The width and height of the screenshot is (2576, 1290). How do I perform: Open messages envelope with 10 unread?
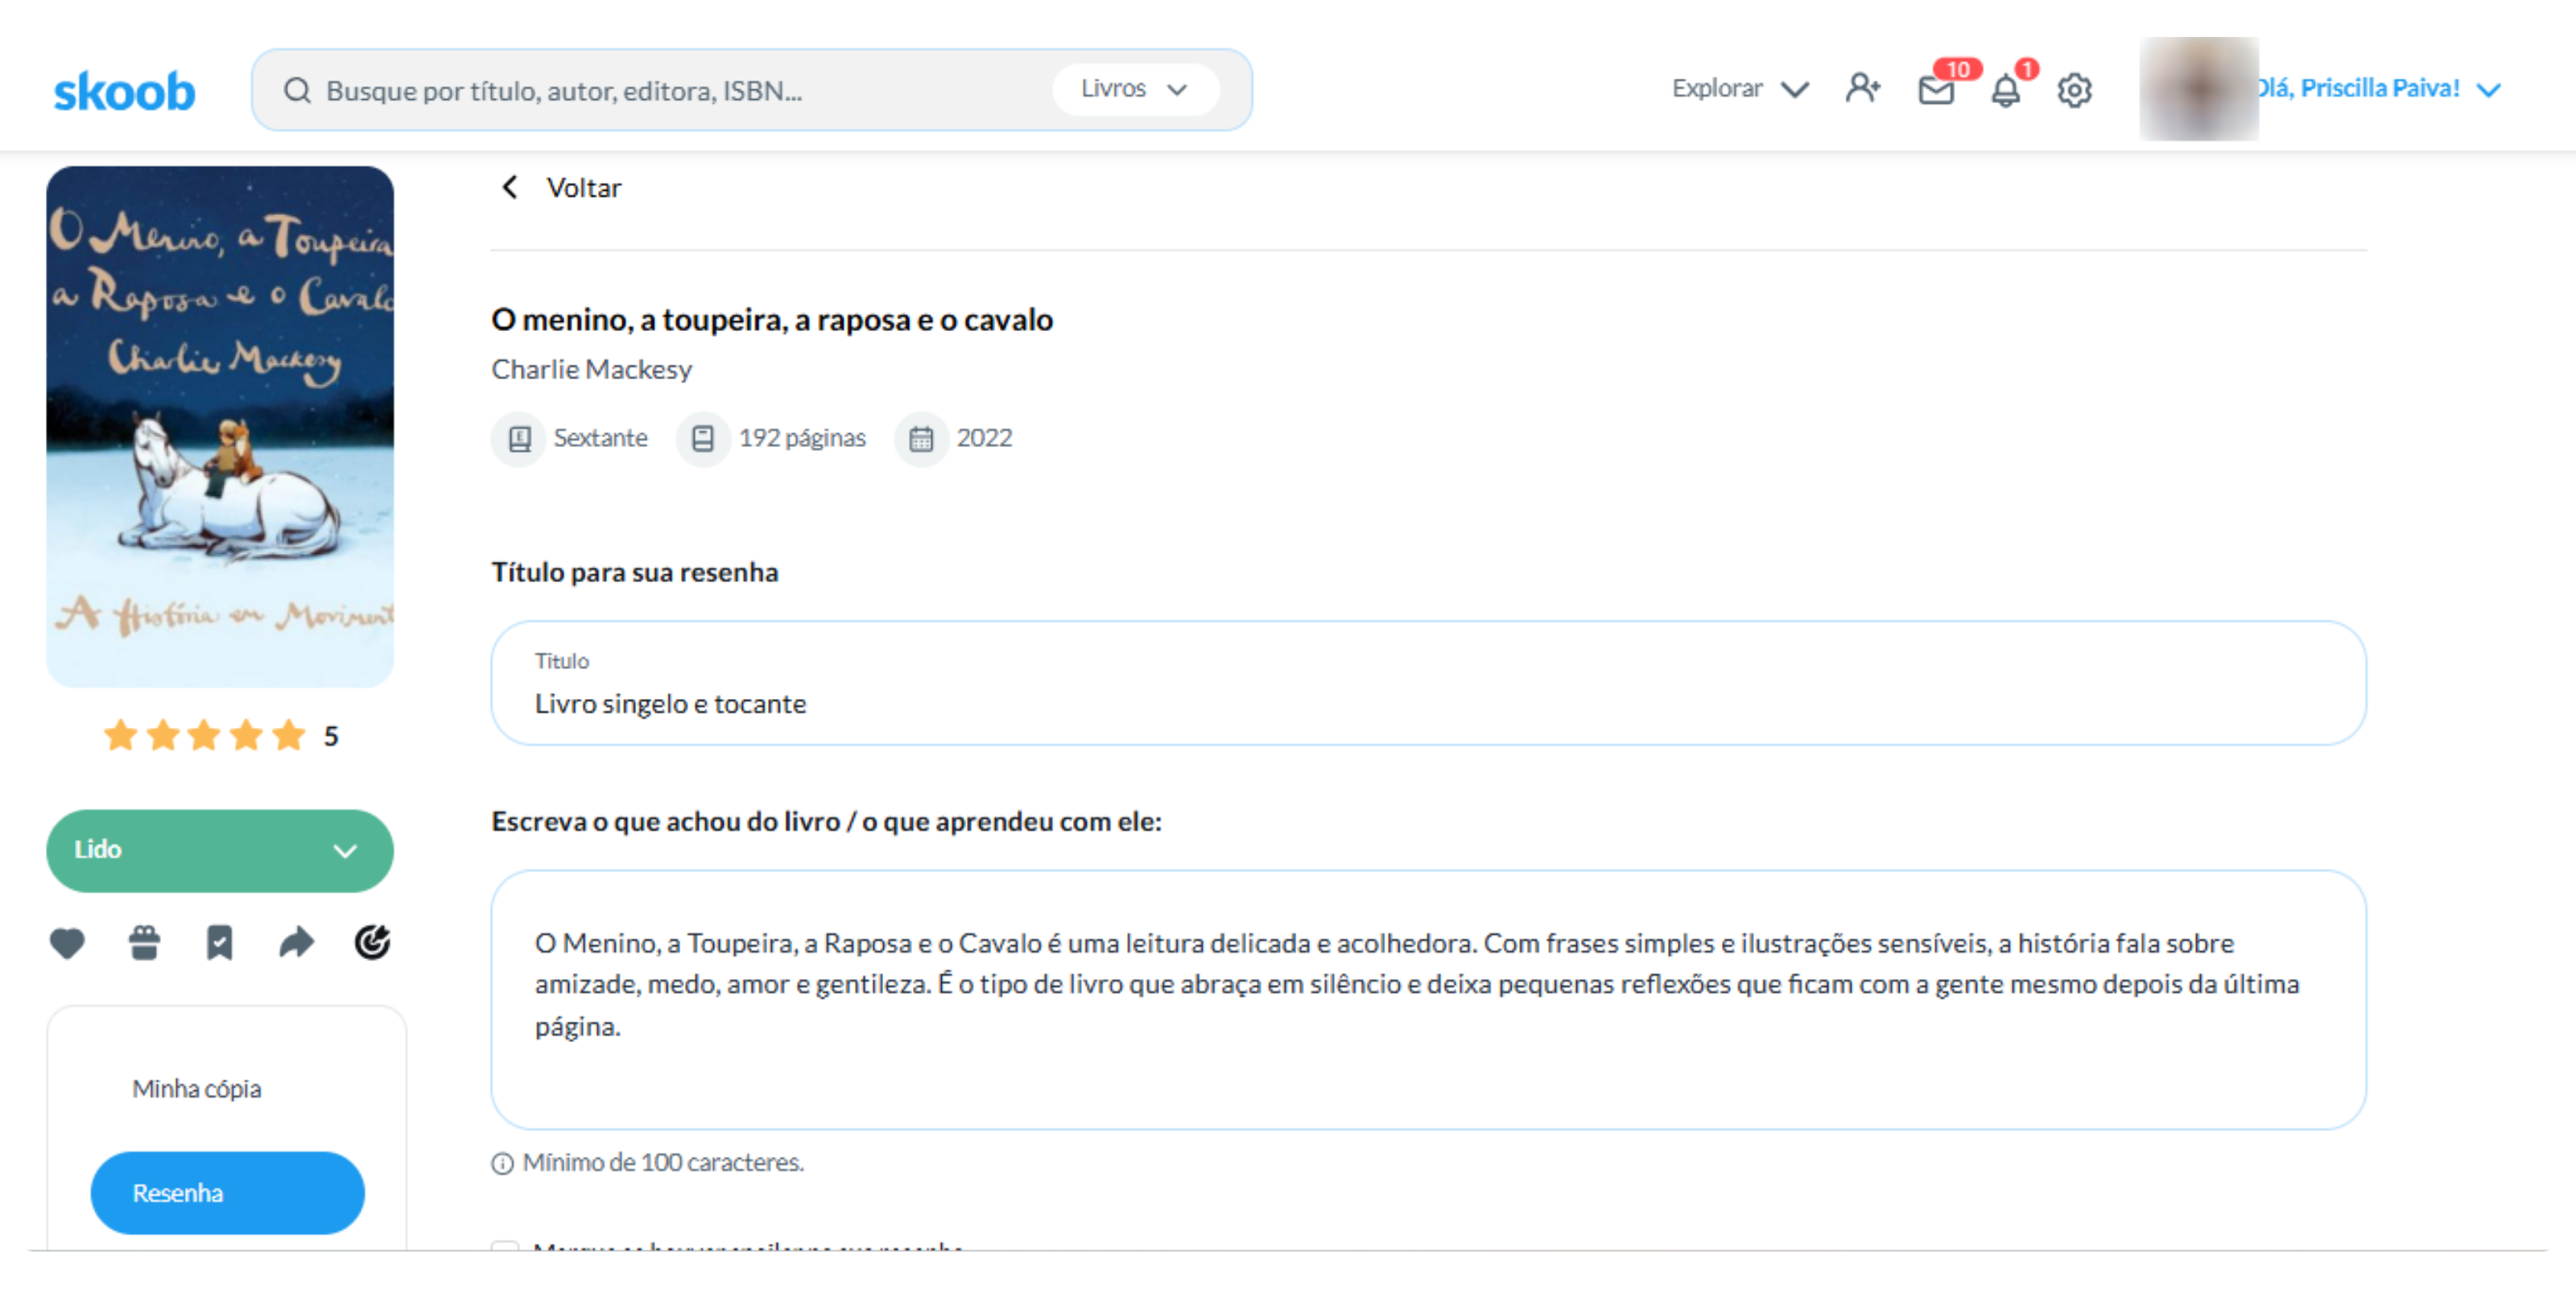1937,91
